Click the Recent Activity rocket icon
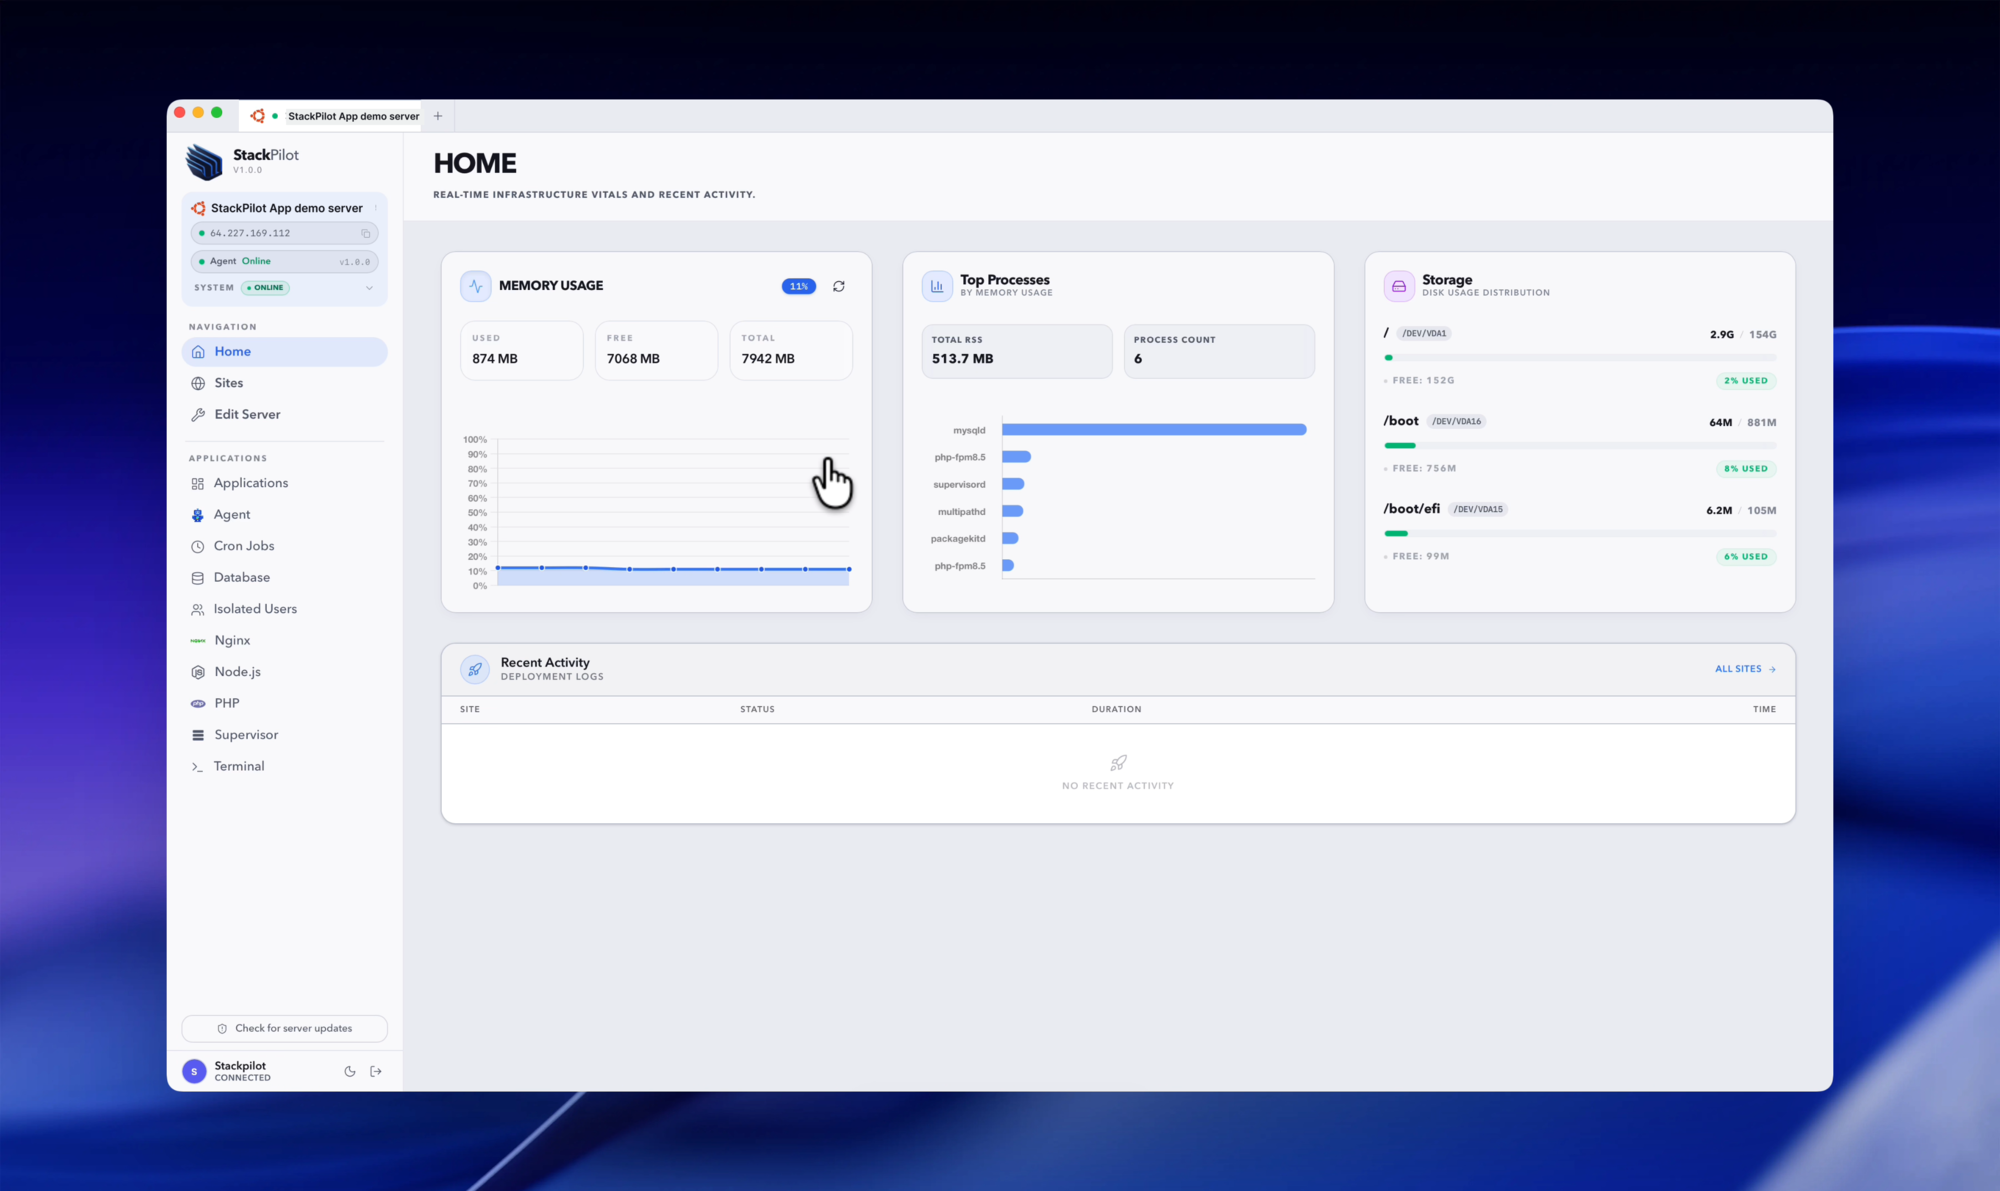The image size is (2000, 1191). [475, 669]
